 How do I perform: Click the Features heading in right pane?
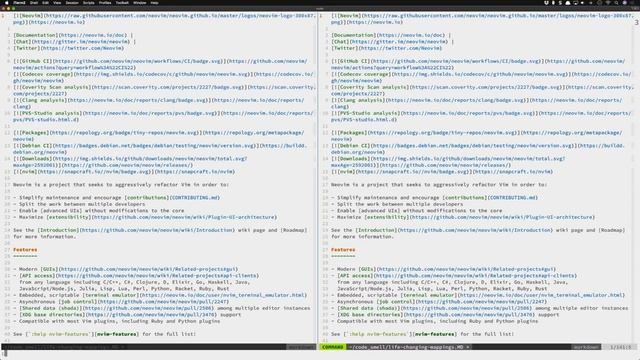tap(343, 249)
